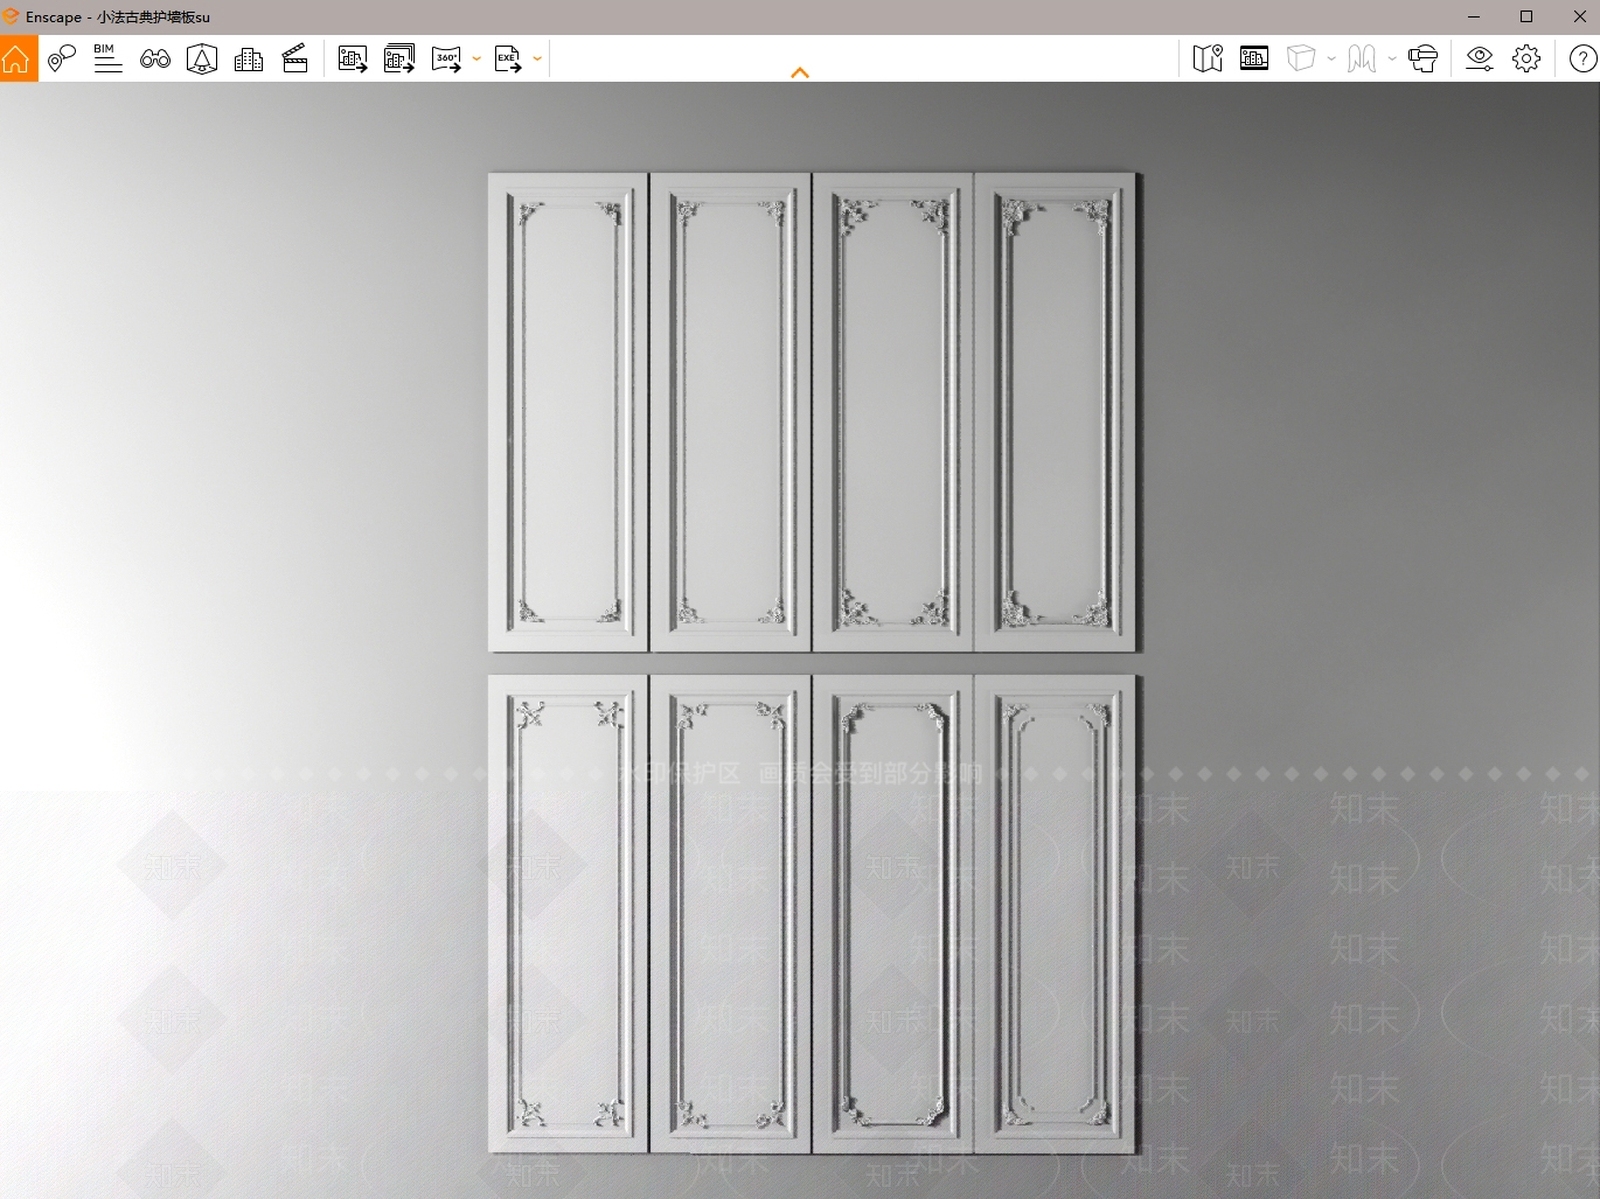Image resolution: width=1600 pixels, height=1199 pixels.
Task: Start batch rendering of views
Action: pos(399,59)
